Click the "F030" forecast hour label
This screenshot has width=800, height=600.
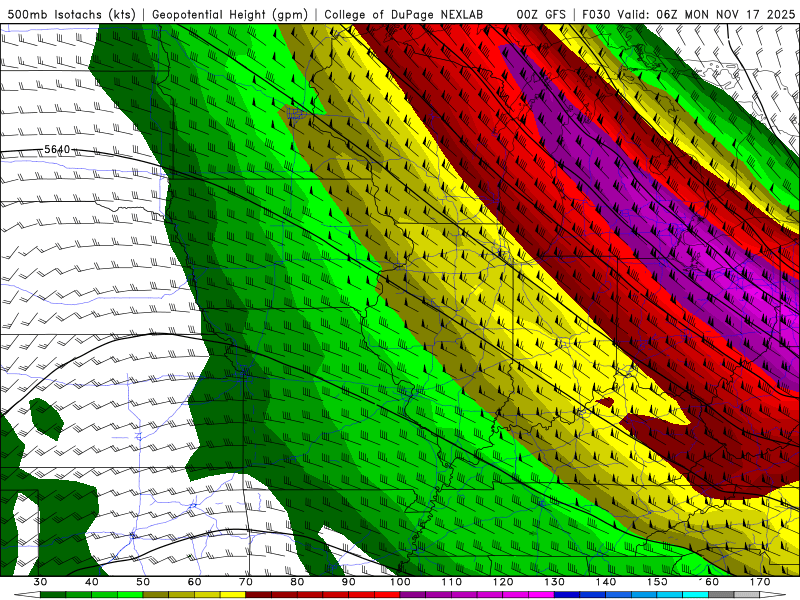coord(596,14)
